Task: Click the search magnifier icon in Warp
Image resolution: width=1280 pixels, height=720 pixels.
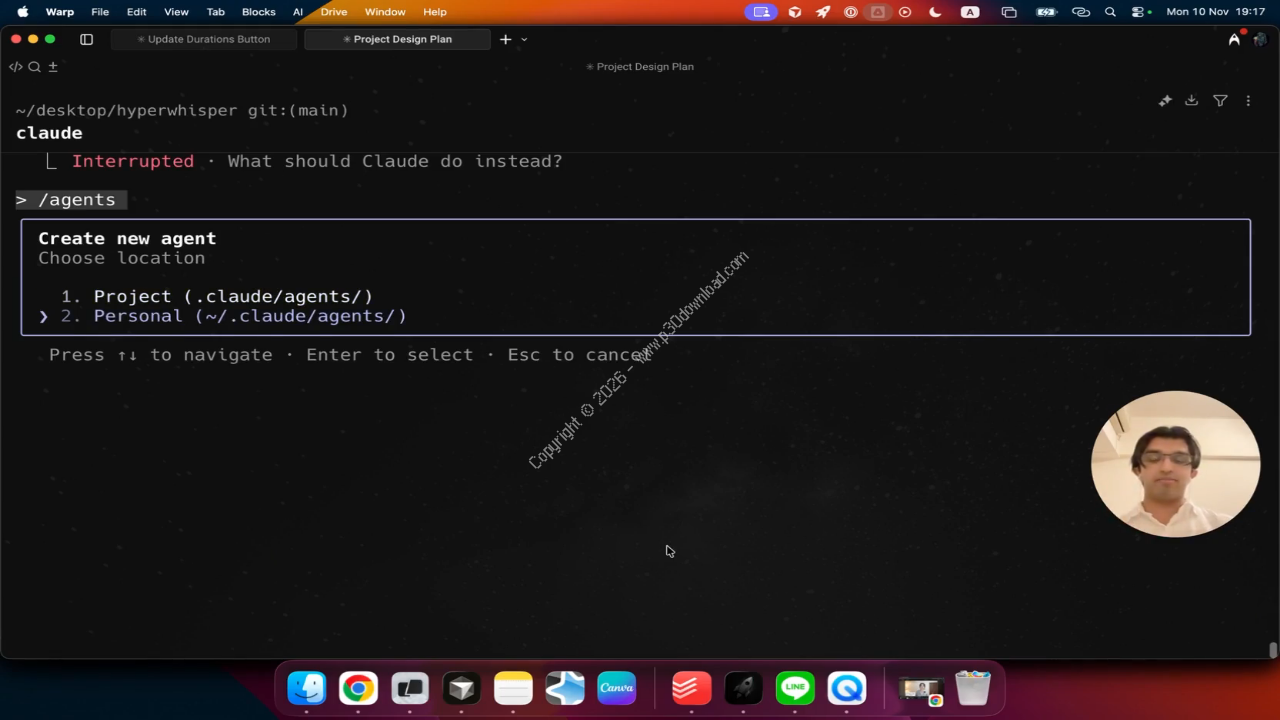Action: 34,67
